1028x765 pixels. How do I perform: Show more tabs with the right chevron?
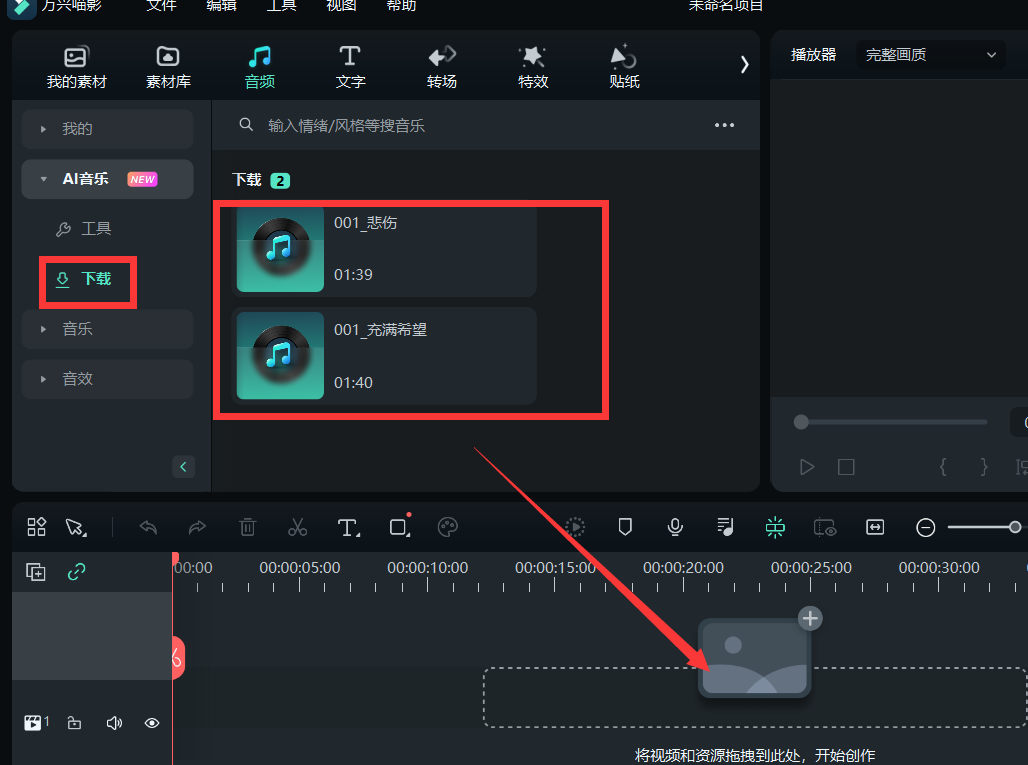[x=744, y=64]
